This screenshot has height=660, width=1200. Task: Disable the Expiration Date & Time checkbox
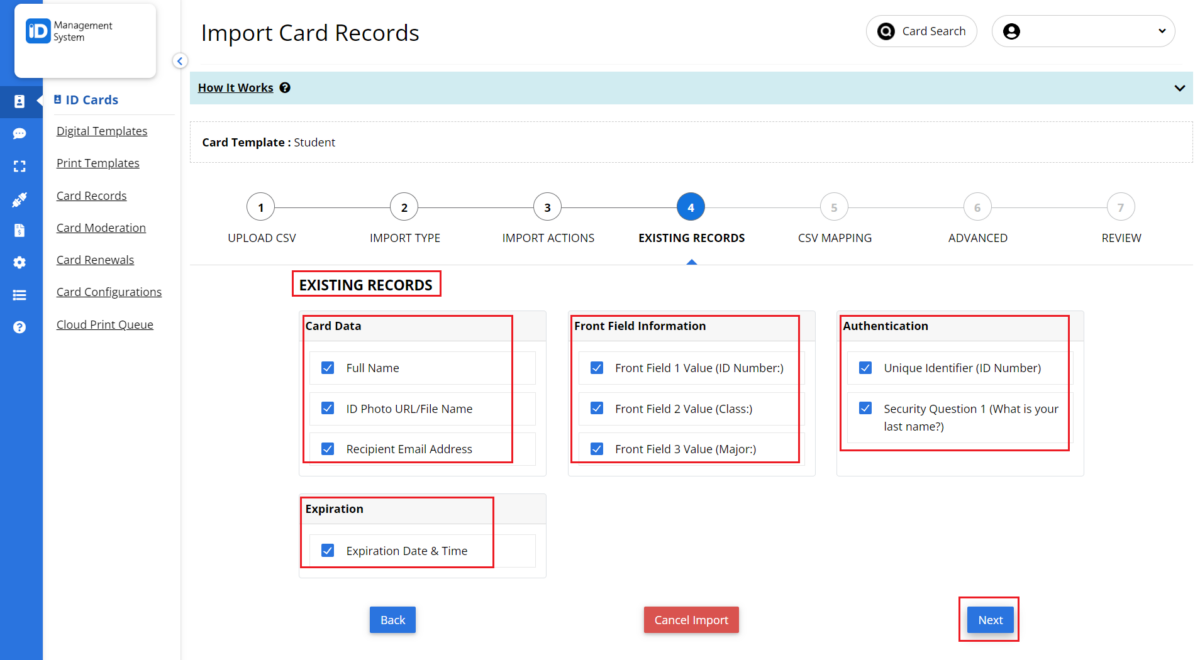[x=327, y=550]
